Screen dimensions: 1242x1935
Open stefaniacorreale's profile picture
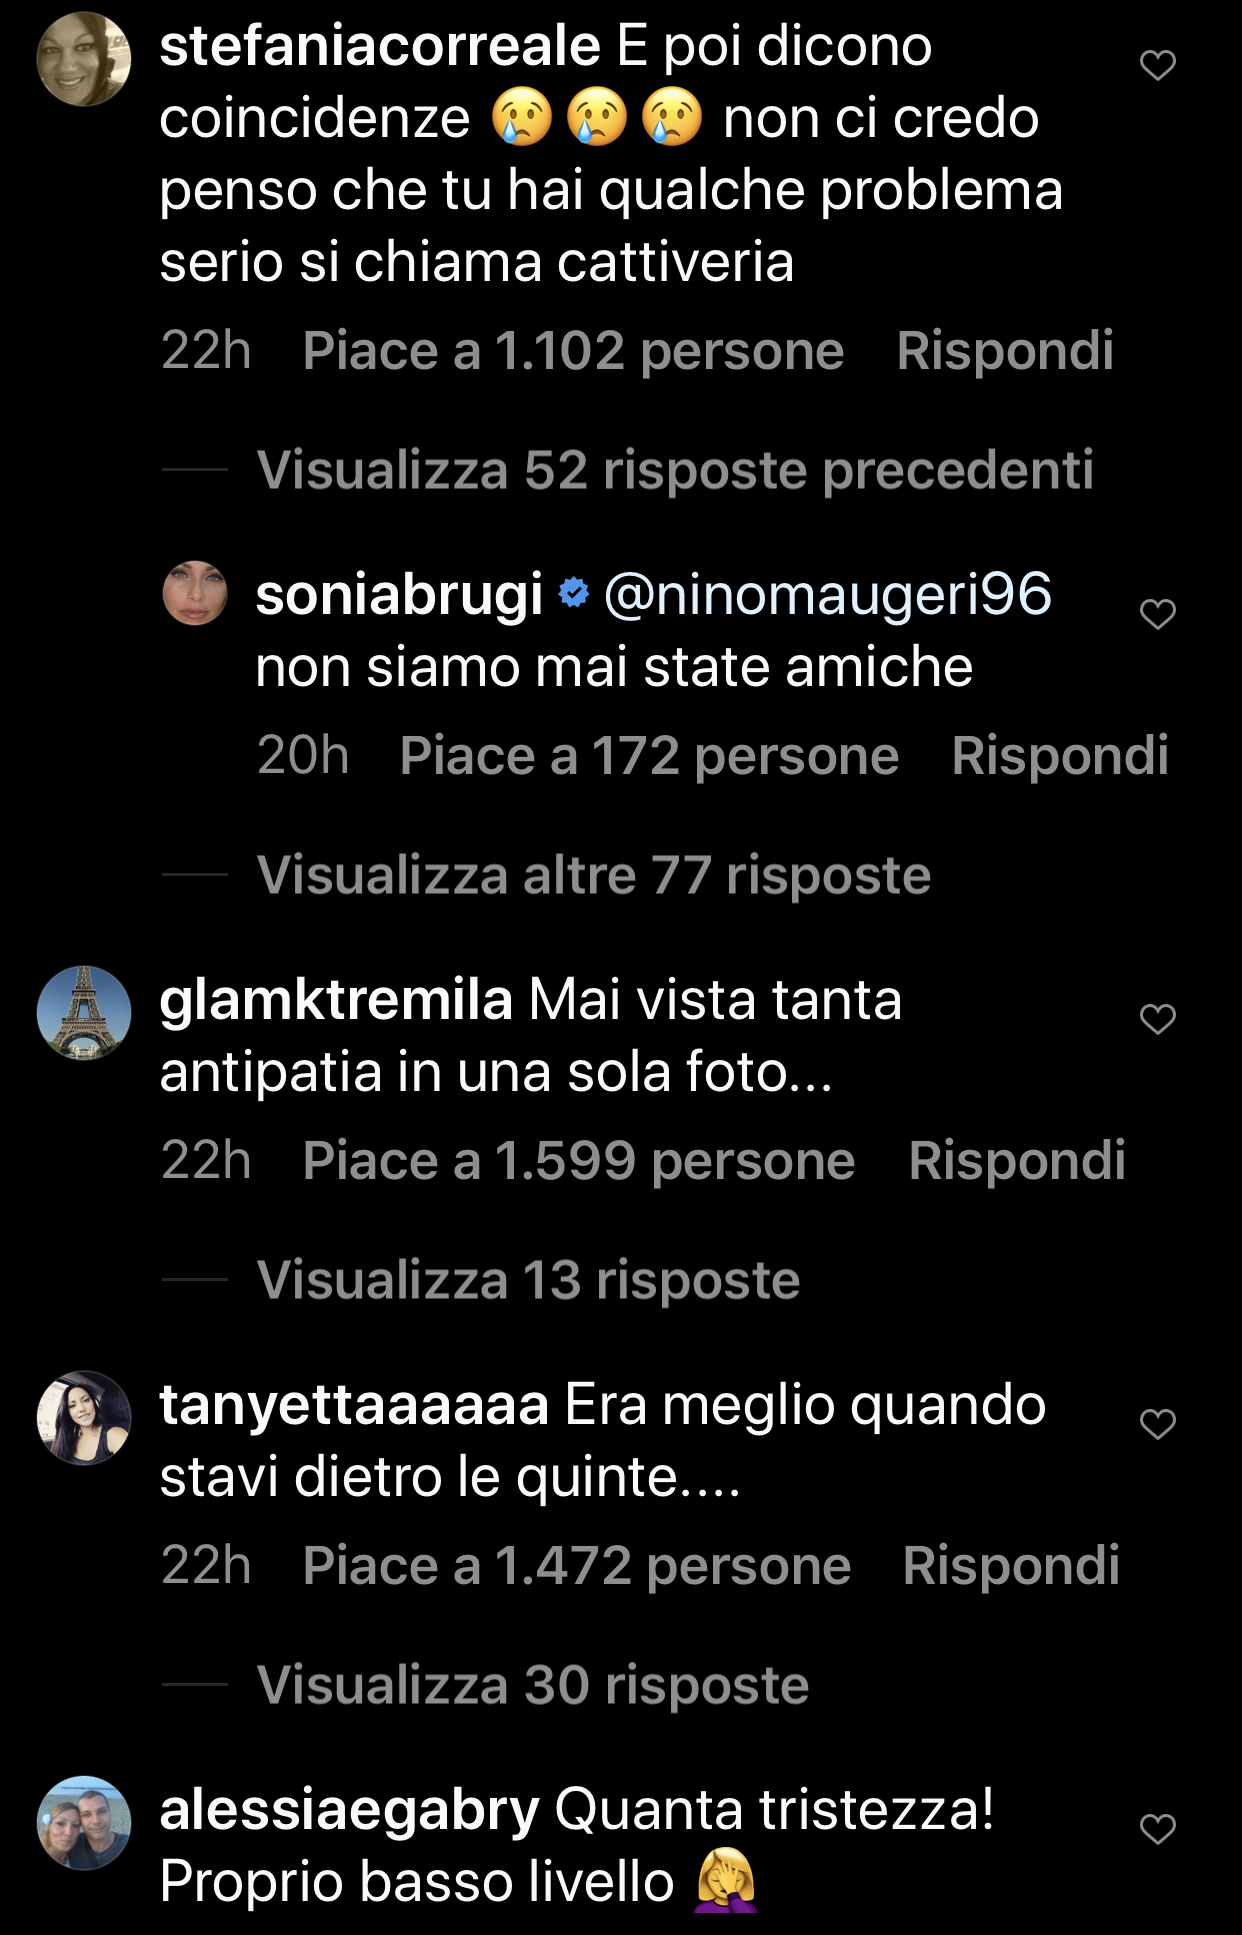tap(84, 59)
